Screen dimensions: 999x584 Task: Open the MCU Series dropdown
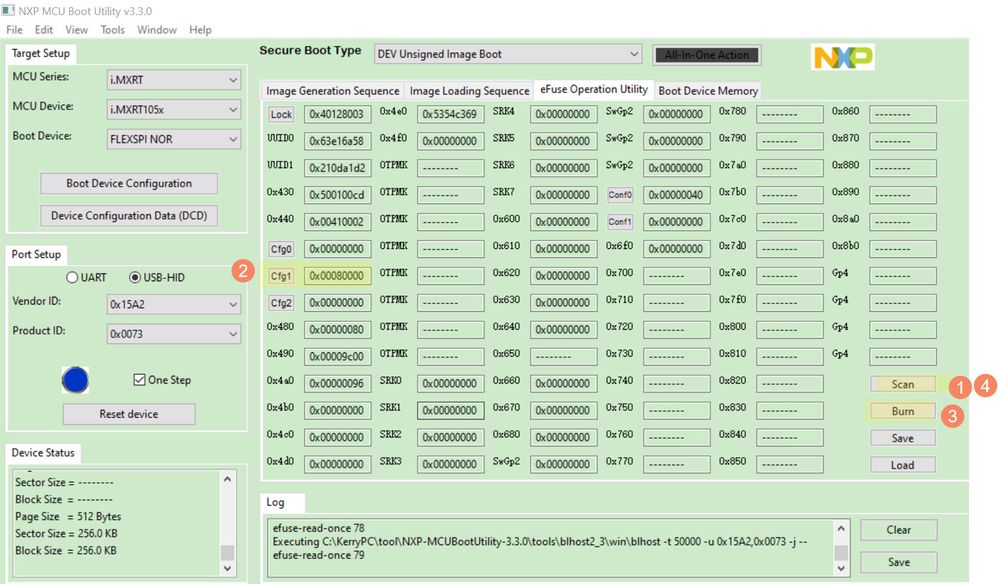pos(174,80)
